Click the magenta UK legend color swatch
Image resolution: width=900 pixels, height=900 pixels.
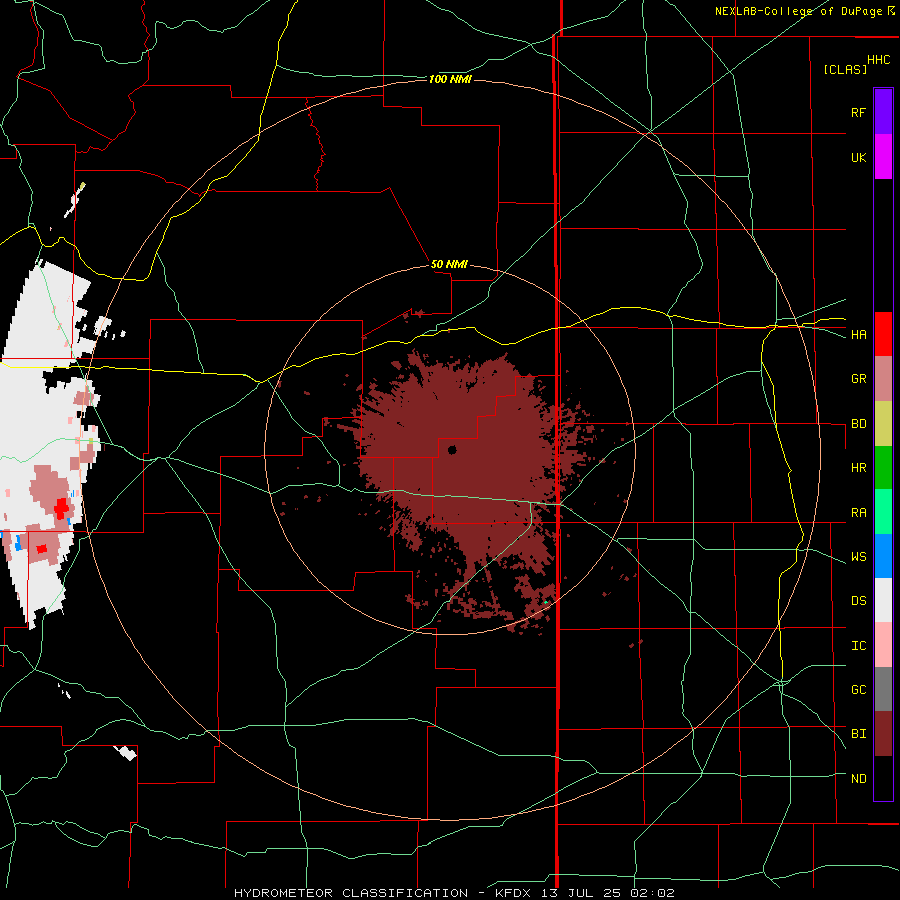point(883,157)
